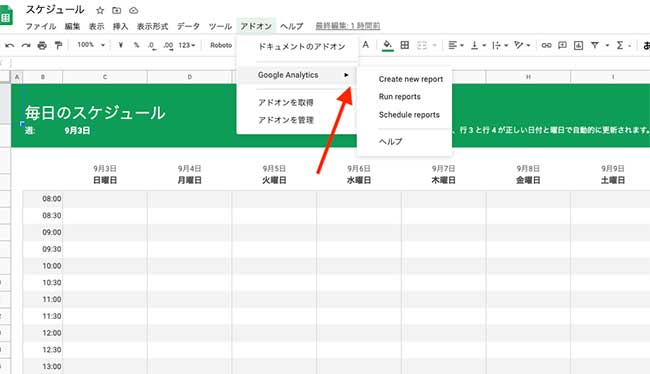
Task: Open the 挿入 menu
Action: coord(120,26)
